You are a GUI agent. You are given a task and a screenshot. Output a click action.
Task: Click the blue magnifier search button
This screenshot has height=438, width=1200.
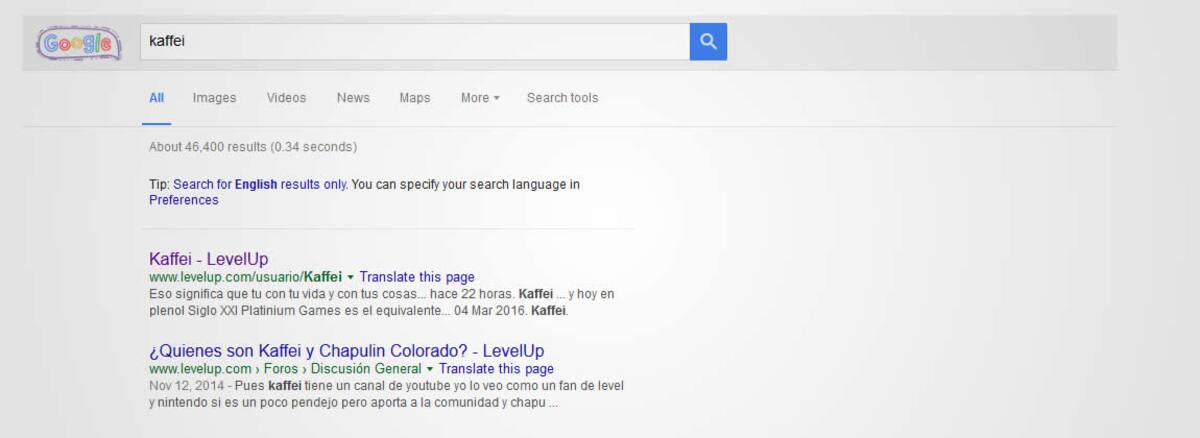(x=708, y=41)
